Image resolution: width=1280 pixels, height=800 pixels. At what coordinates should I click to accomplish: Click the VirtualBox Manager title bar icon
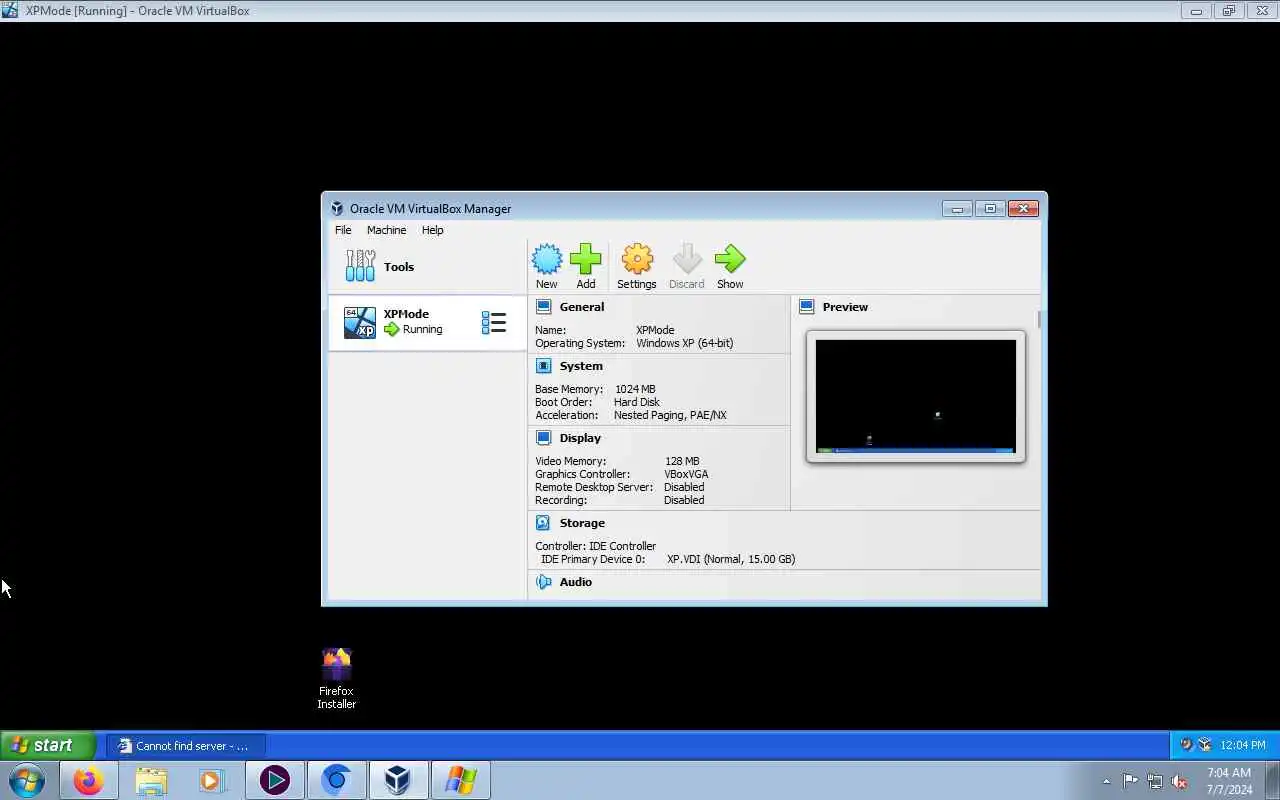pyautogui.click(x=337, y=209)
